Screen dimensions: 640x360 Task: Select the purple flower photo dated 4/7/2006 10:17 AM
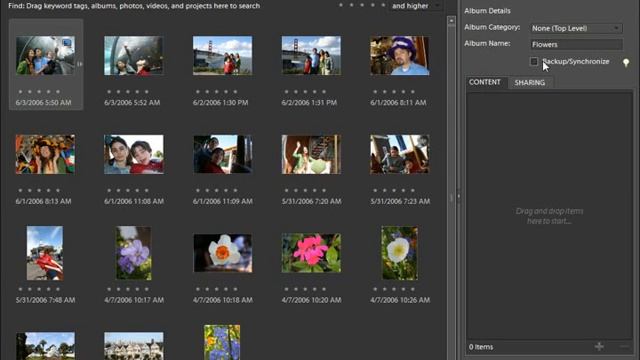coord(133,253)
